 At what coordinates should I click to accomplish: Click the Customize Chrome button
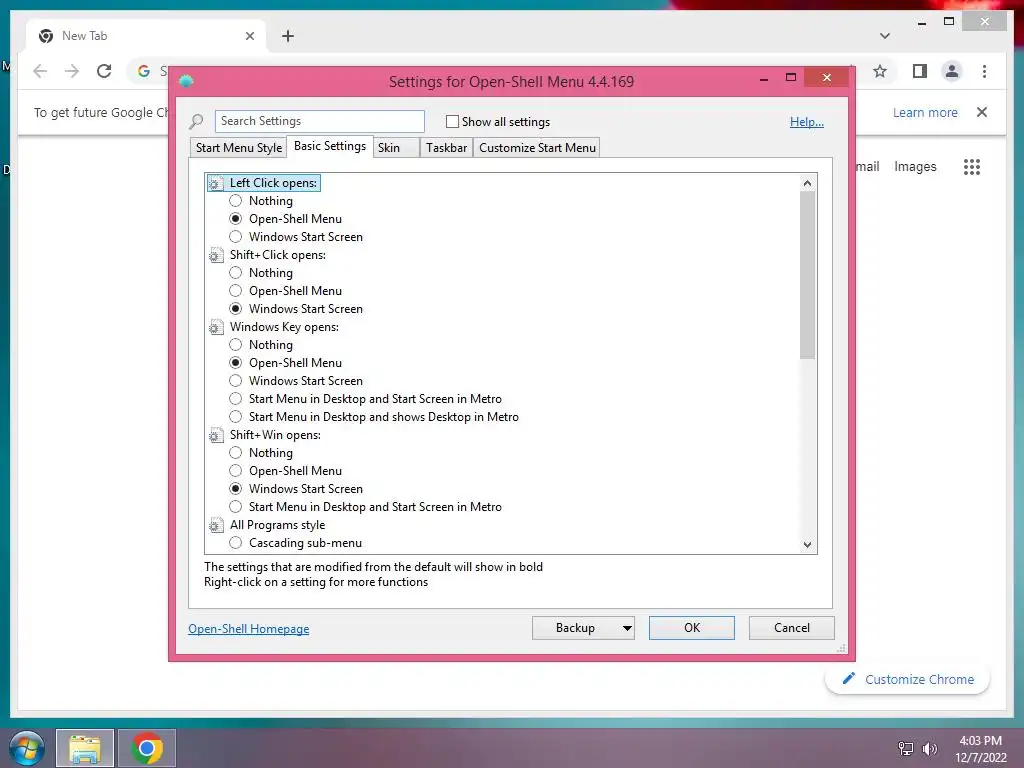point(908,679)
